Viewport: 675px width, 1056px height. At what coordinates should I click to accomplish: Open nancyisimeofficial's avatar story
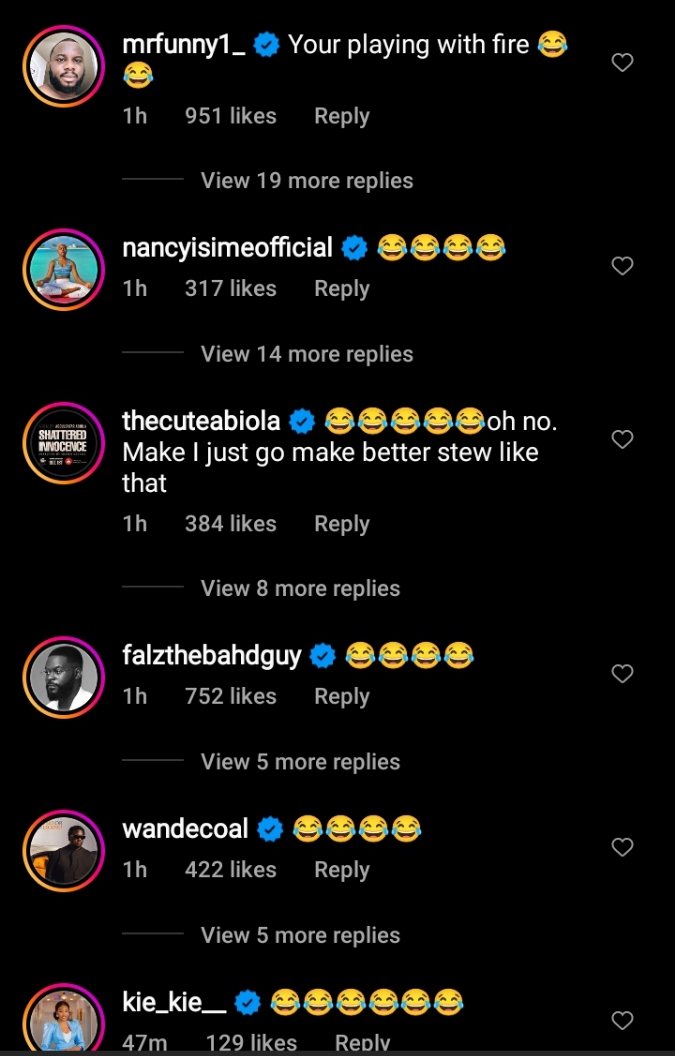coord(63,270)
